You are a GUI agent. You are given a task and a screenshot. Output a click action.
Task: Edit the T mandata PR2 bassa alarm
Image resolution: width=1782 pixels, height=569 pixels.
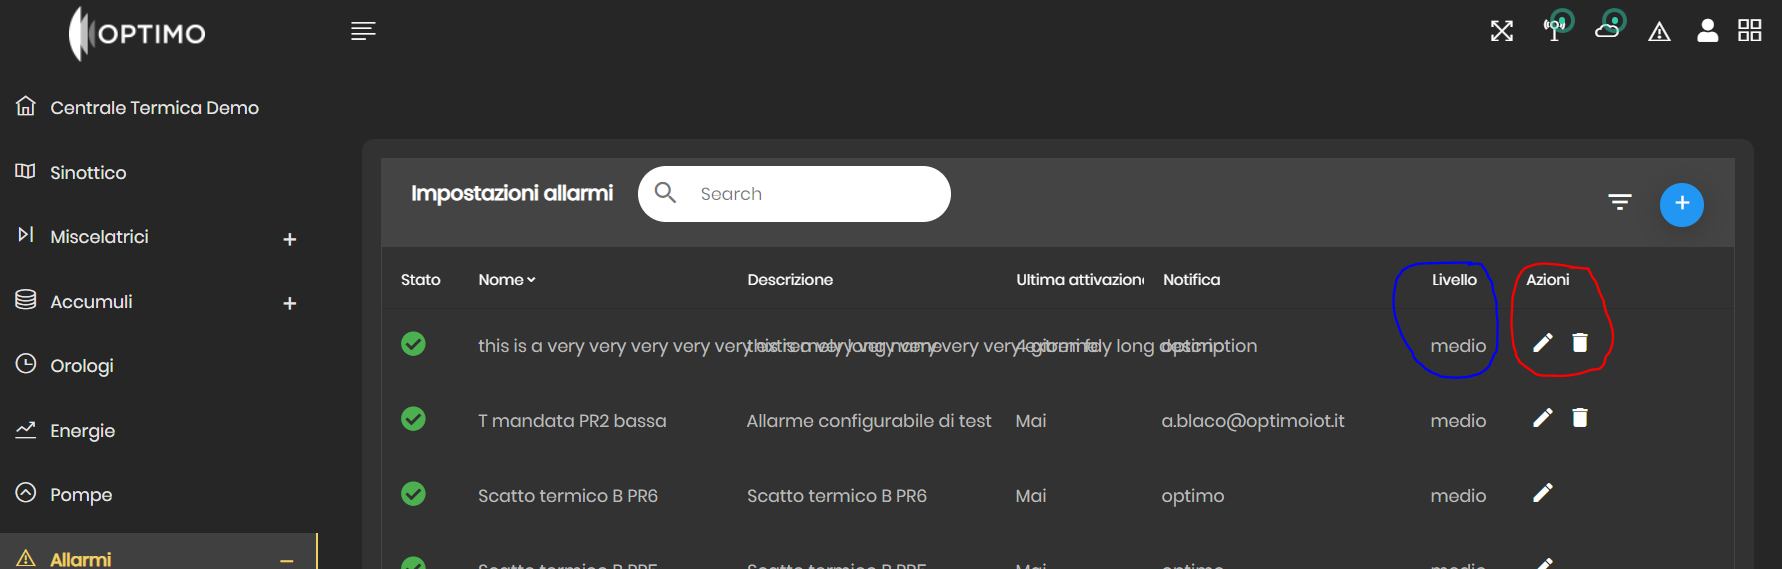[x=1543, y=418]
